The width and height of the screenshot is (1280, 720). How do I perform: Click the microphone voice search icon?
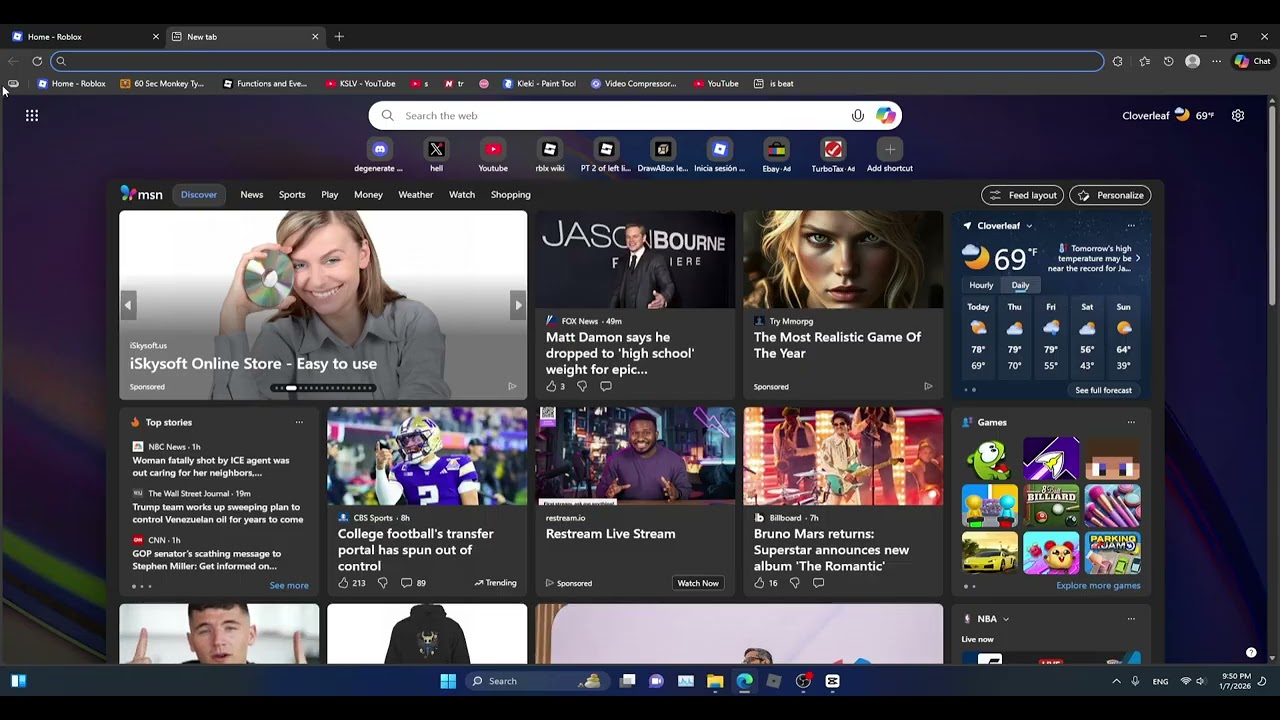tap(858, 116)
